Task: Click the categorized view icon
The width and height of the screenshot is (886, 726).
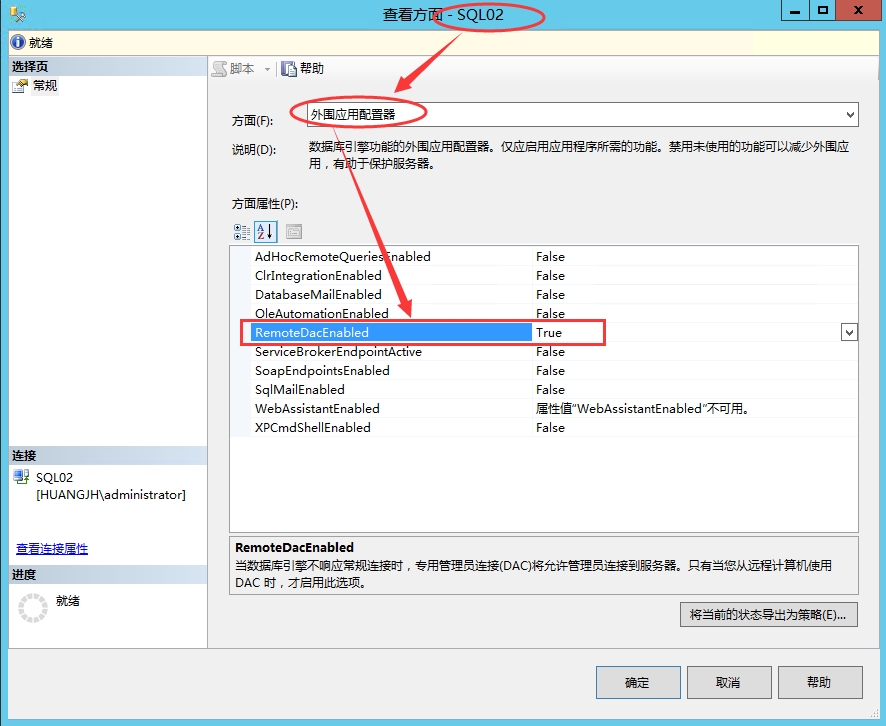Action: 242,232
